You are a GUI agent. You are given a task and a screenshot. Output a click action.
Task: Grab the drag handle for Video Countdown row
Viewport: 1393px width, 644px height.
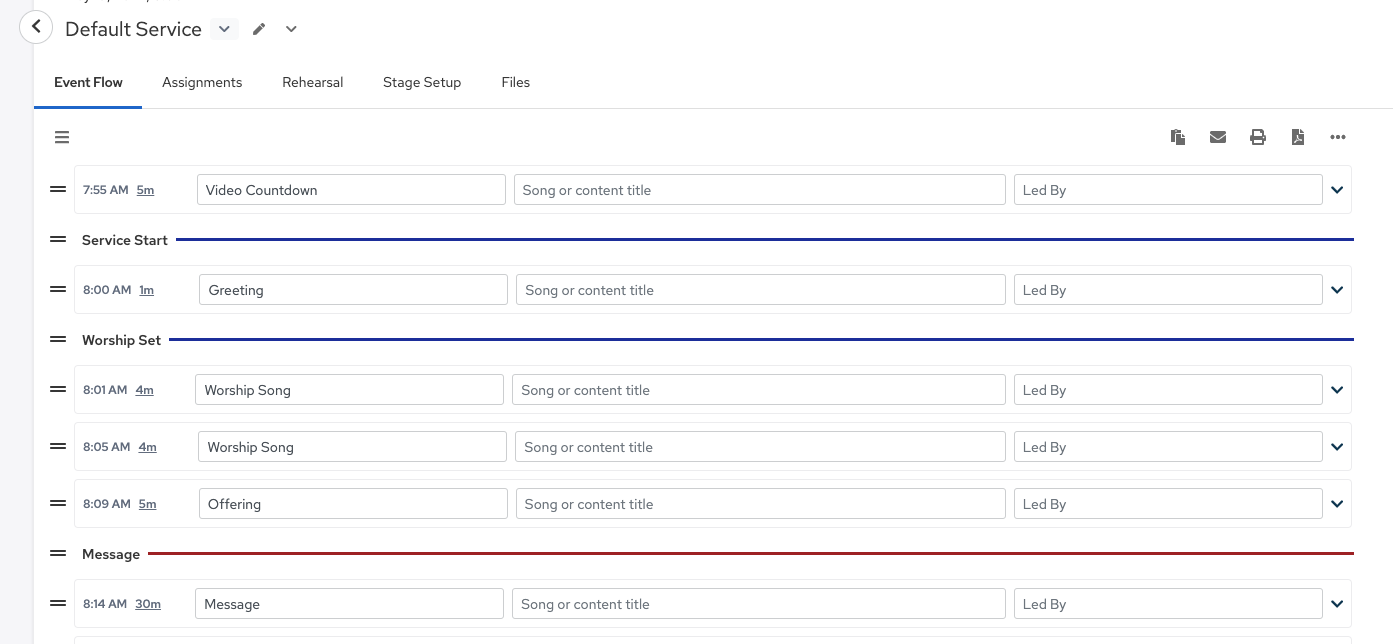(x=58, y=189)
